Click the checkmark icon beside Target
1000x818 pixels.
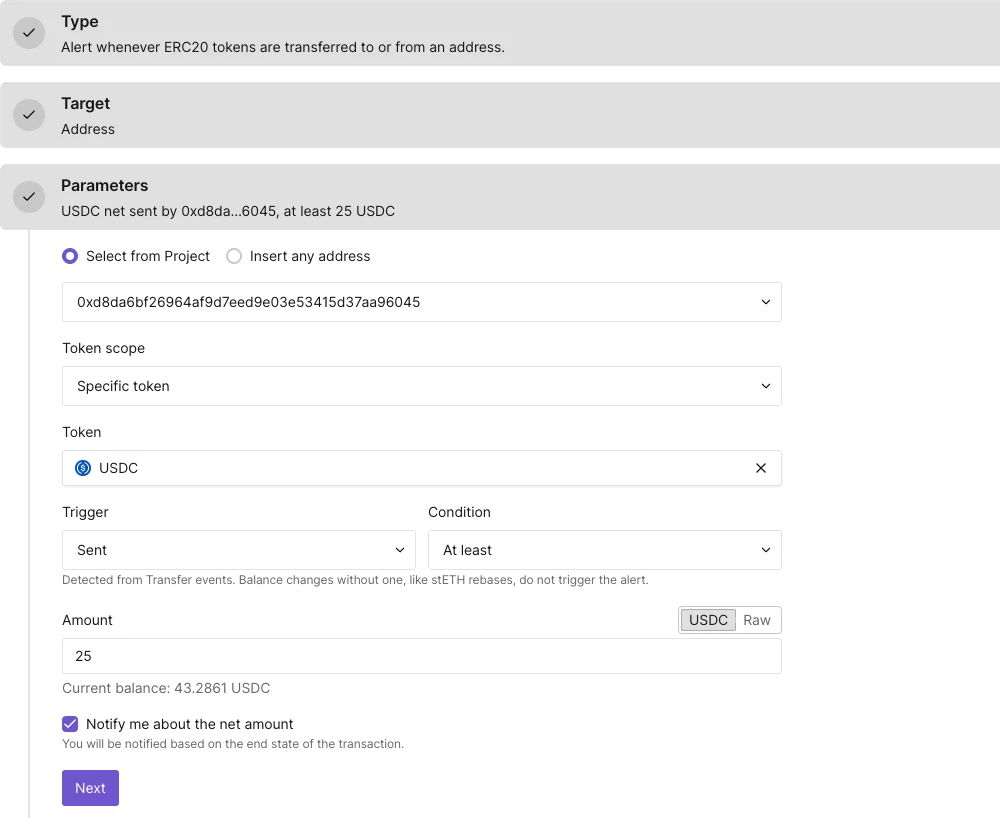[x=29, y=115]
